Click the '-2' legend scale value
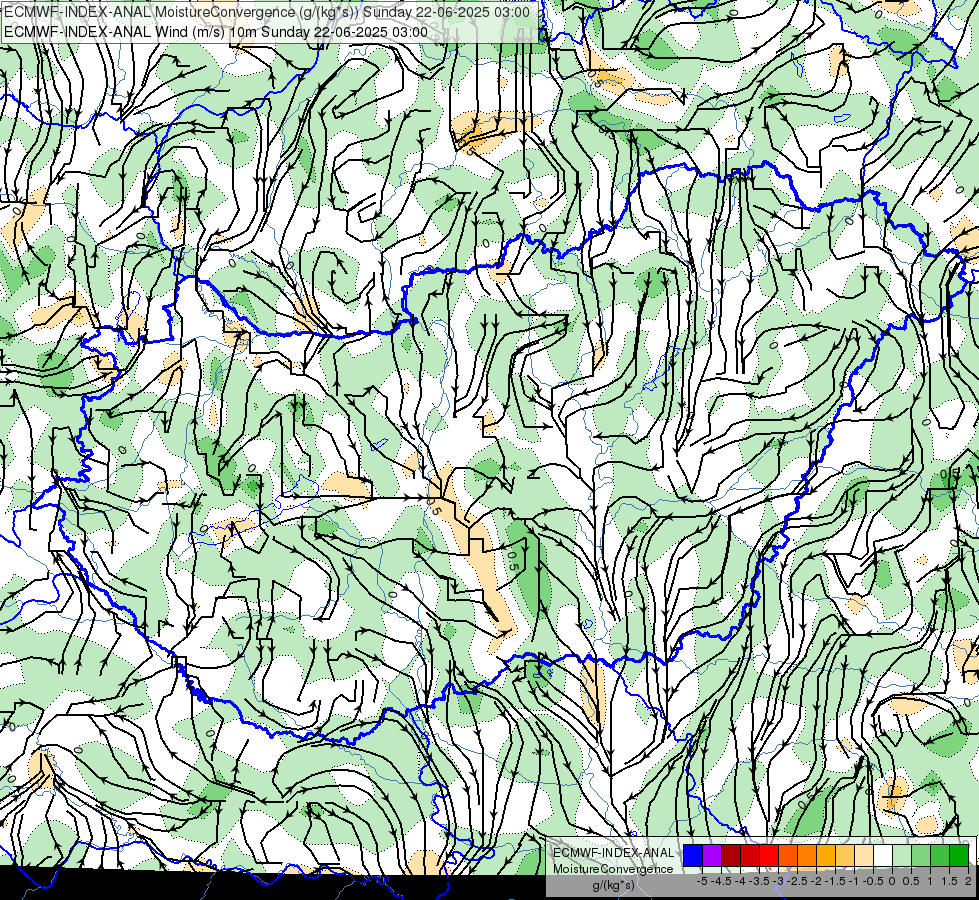 click(x=817, y=881)
